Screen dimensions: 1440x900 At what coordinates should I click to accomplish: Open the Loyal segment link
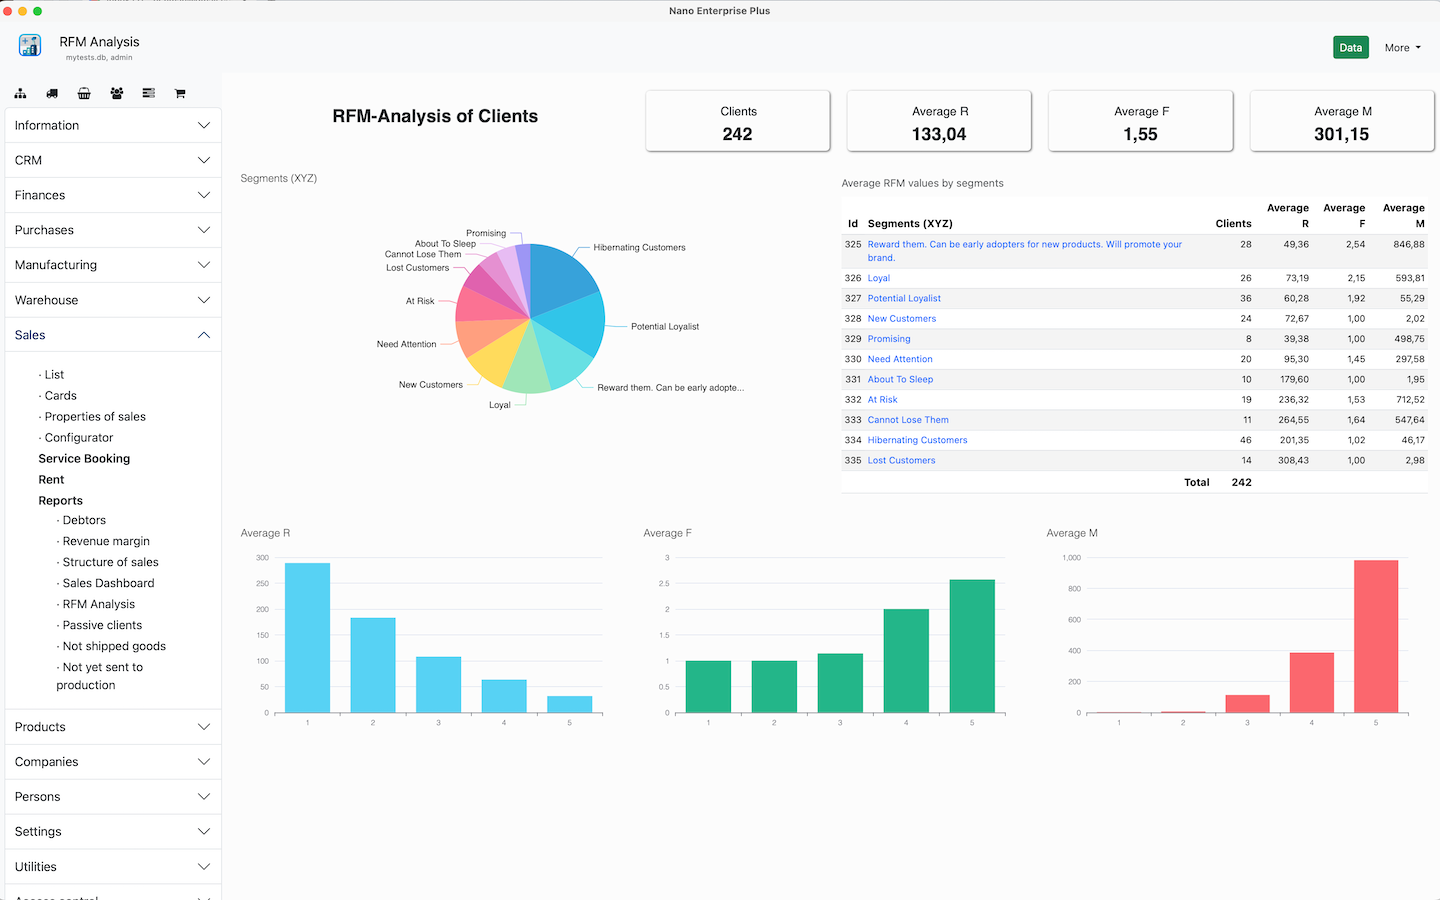click(x=878, y=278)
